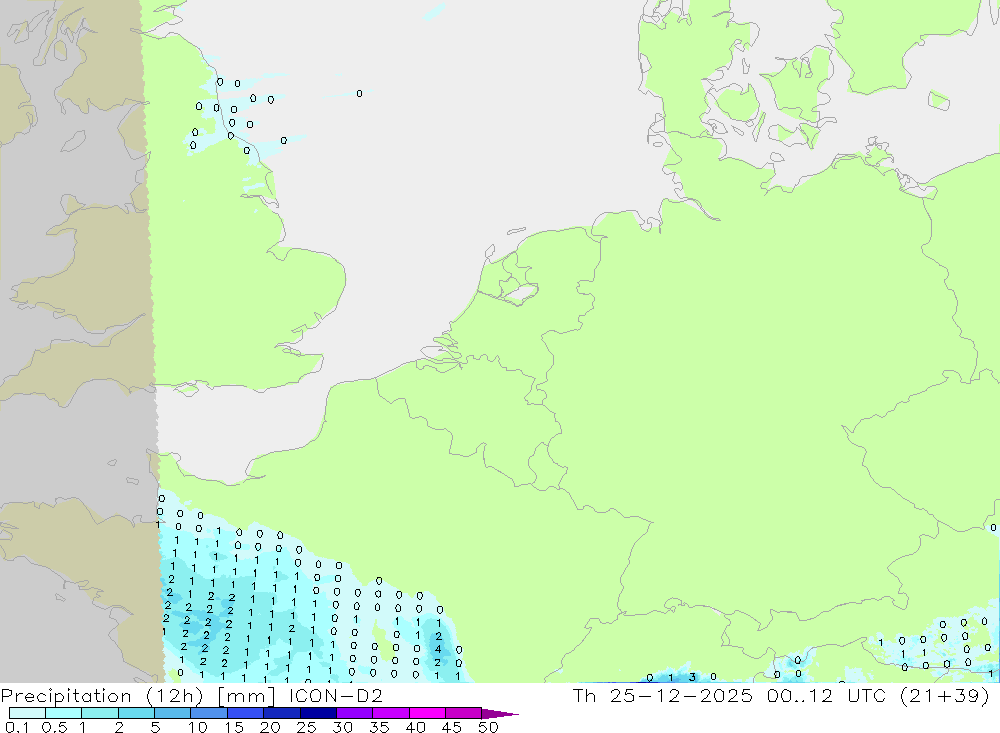Click the 40–45 mm magenta legend swatch
The width and height of the screenshot is (1000, 733).
(x=427, y=713)
